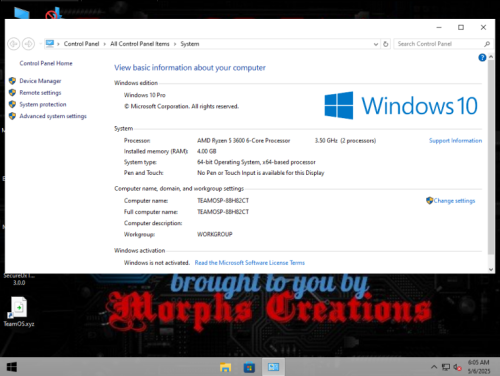Click the vertical scrollbar thumb
This screenshot has width=500, height=376.
[491, 157]
